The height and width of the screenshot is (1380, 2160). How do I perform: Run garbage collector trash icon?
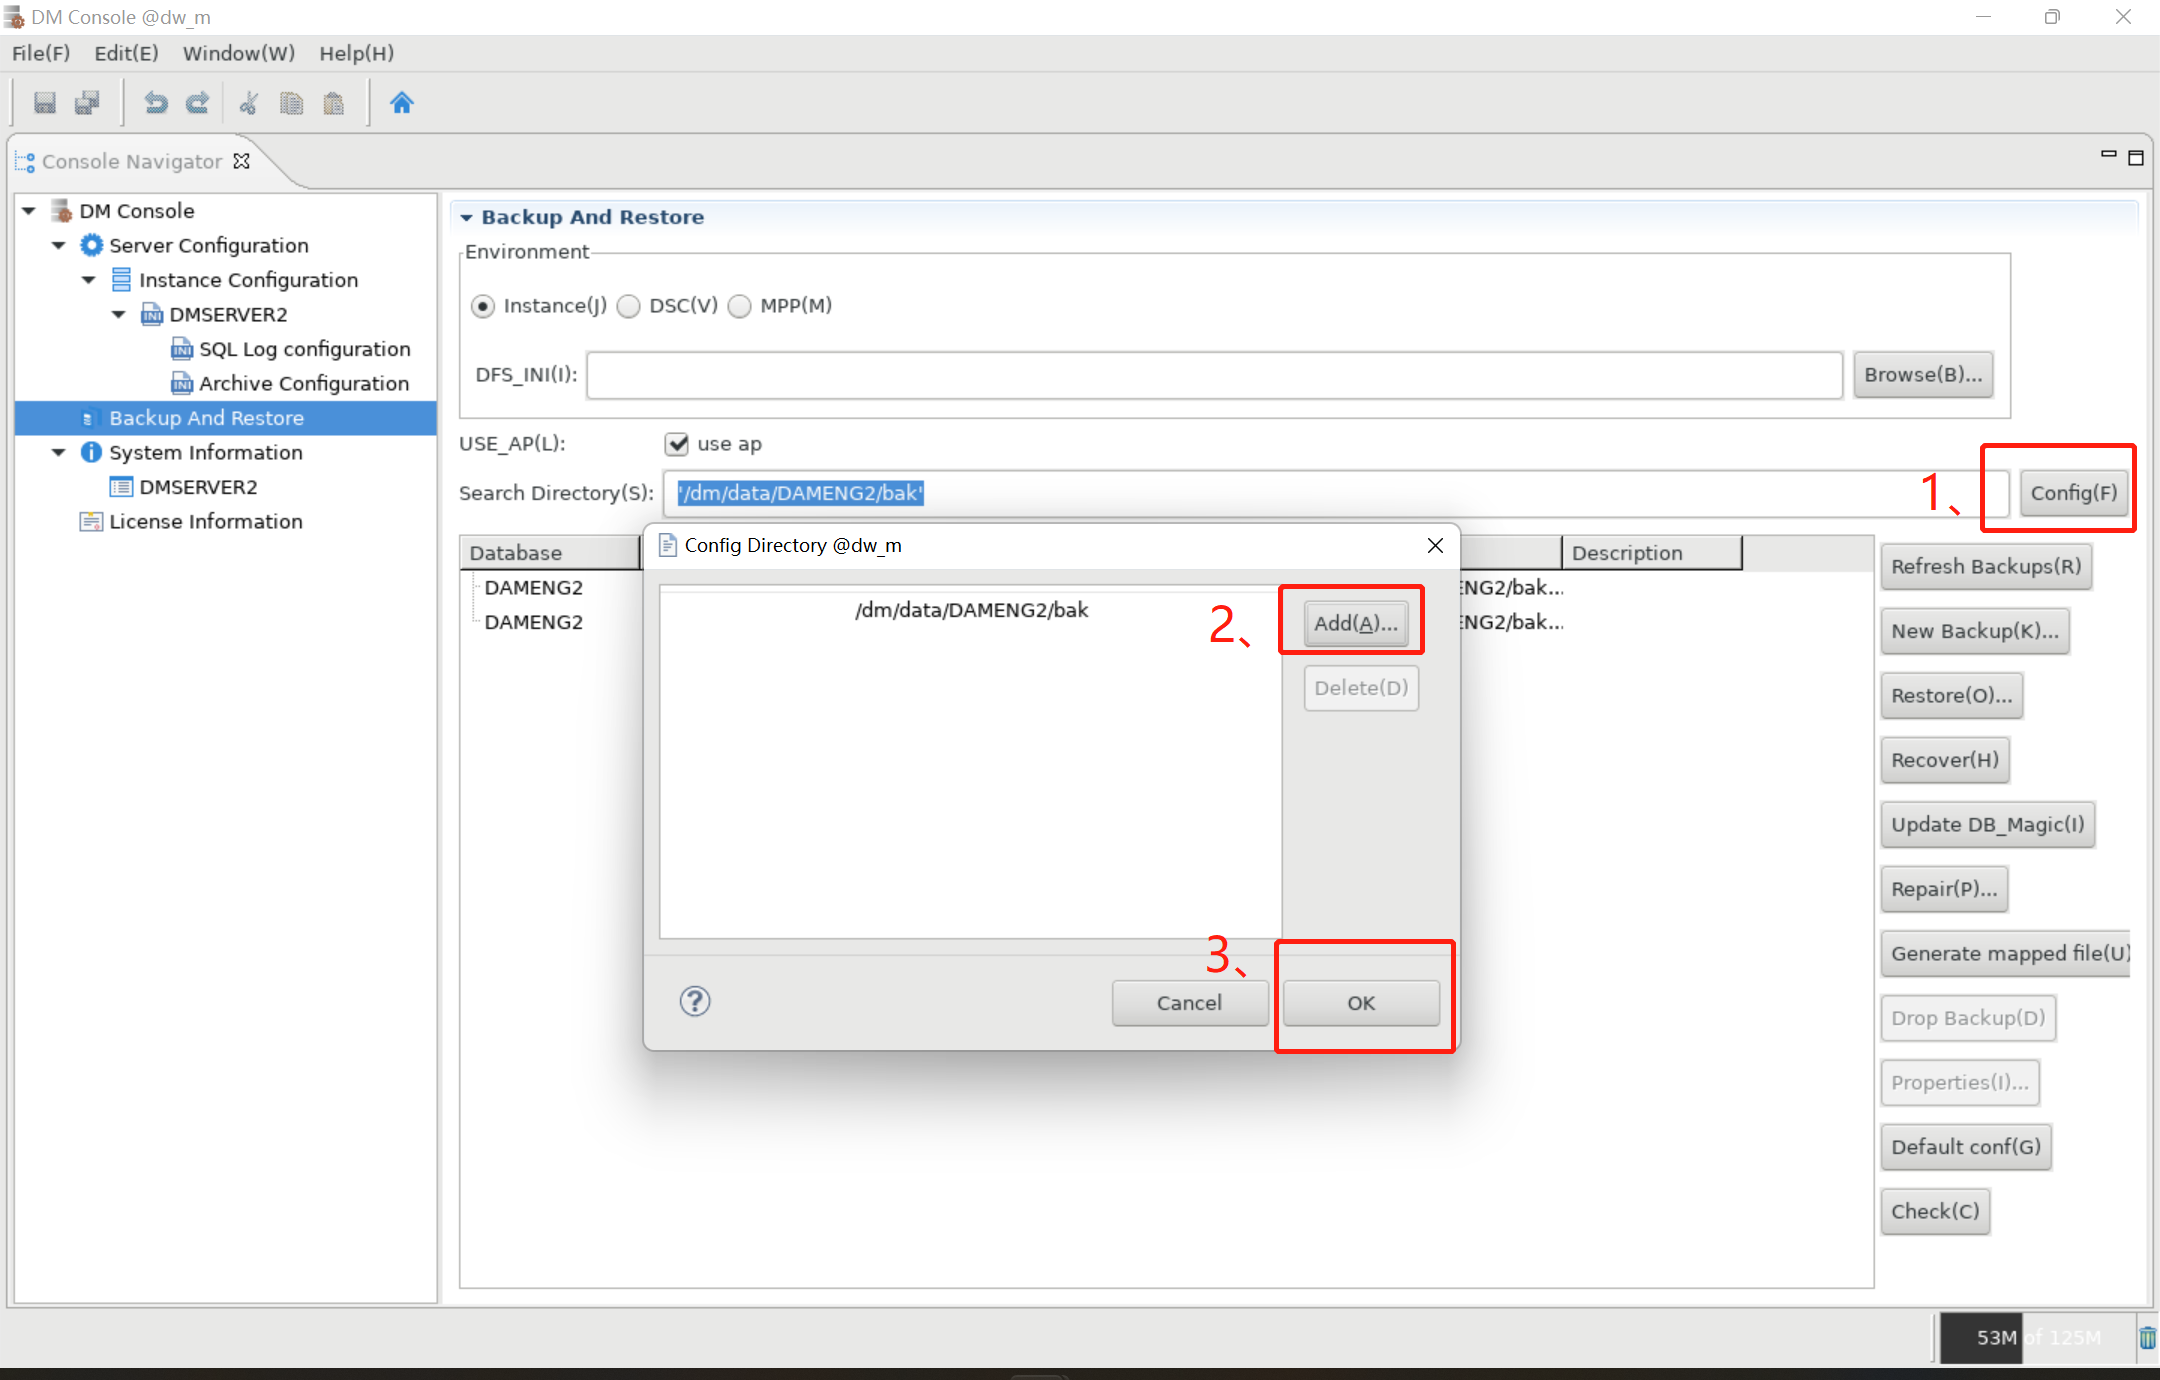2147,1338
